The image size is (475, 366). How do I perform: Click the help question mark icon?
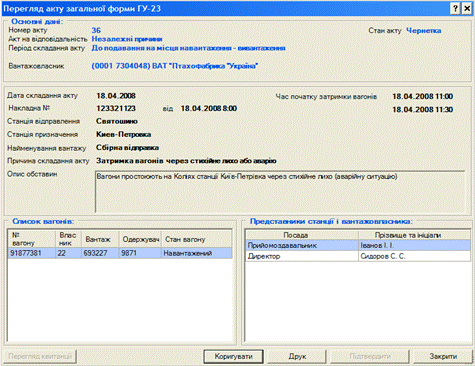455,8
